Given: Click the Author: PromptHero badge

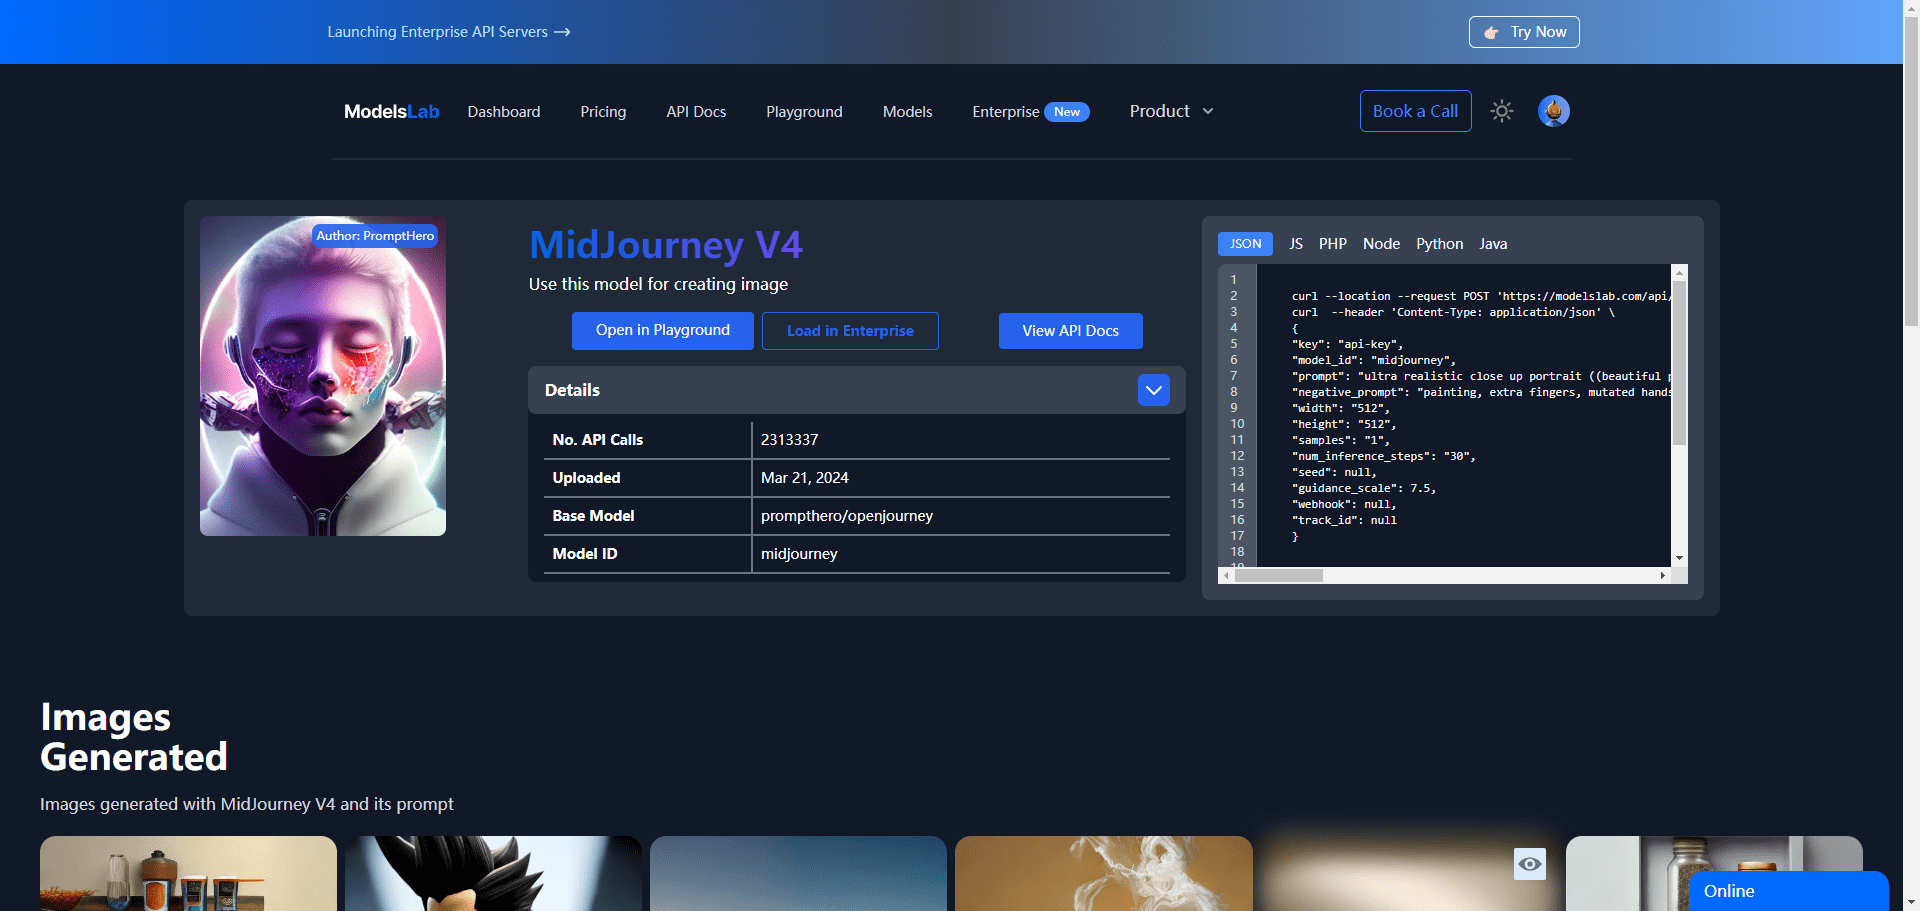Looking at the screenshot, I should click(x=375, y=236).
